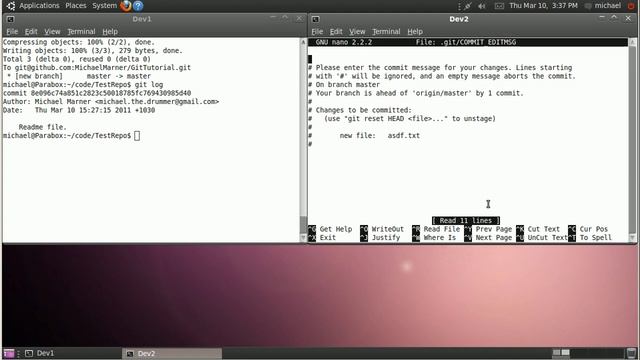
Task: Click the Dev1 scrollbar up arrow
Action: coord(303,42)
